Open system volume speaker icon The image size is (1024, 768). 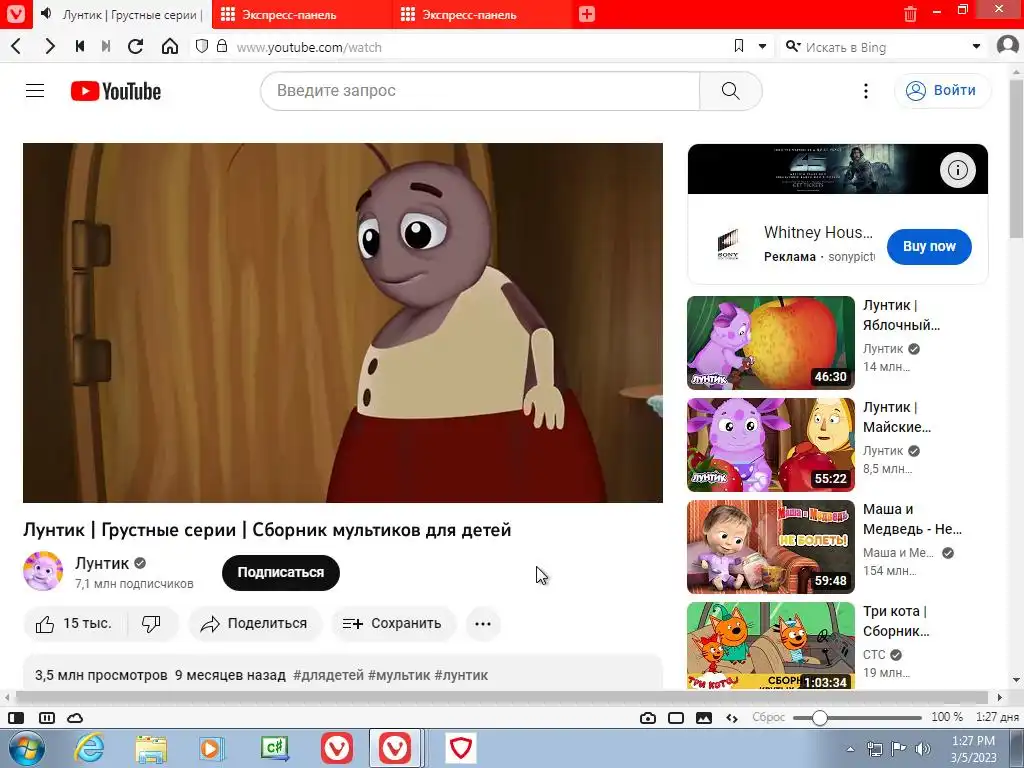[x=923, y=749]
